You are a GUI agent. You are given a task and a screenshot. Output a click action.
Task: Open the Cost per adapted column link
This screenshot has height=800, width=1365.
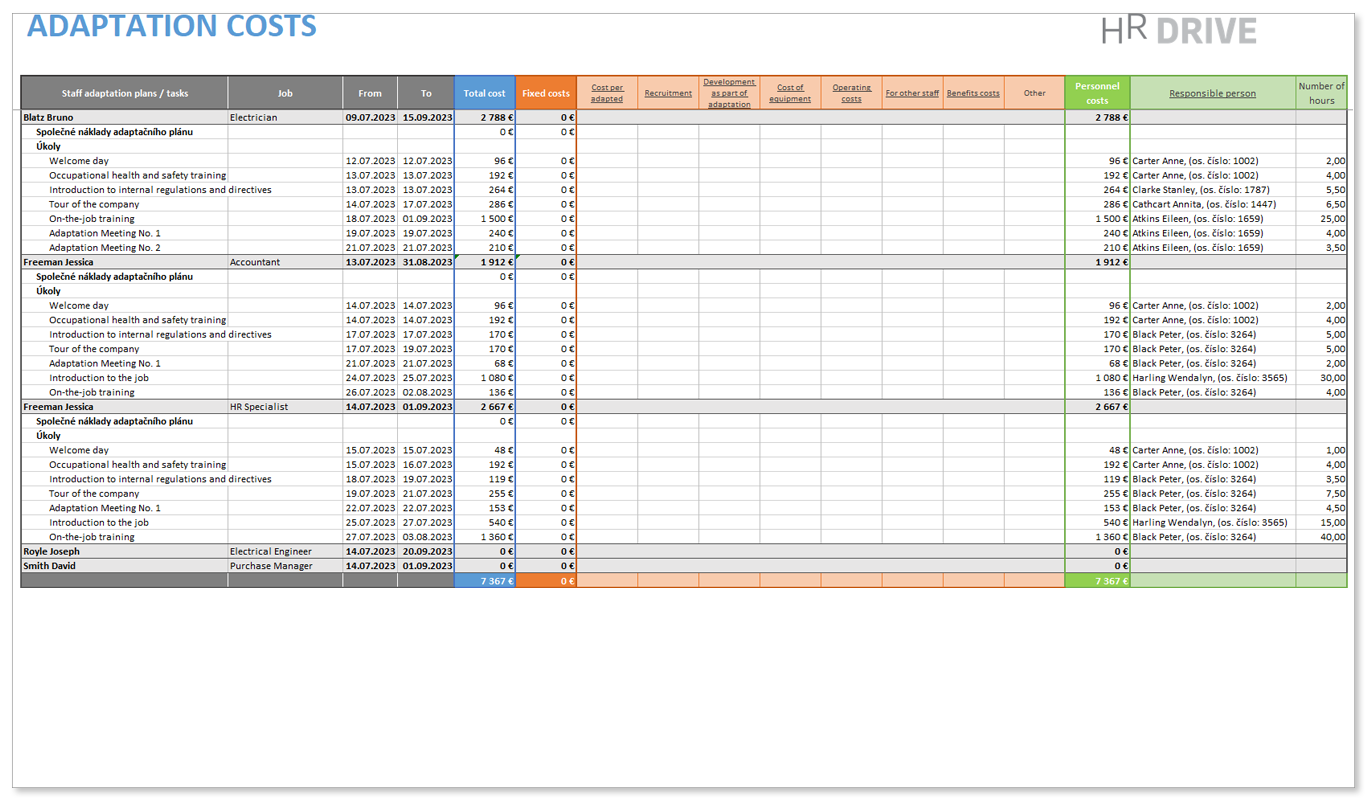[607, 91]
